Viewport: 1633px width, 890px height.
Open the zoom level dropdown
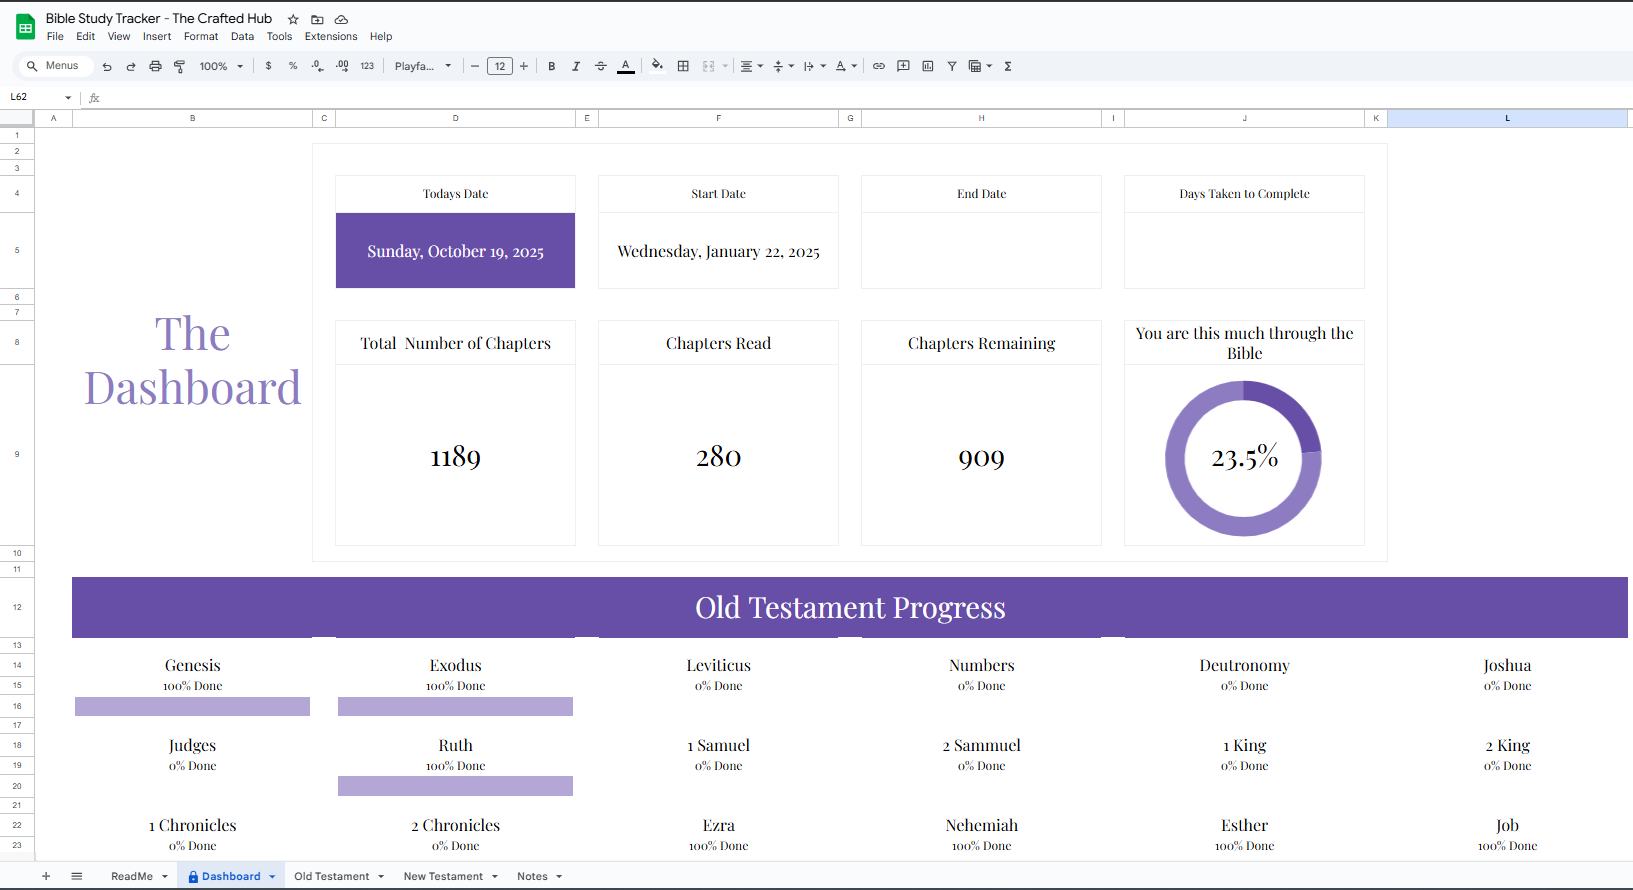pos(221,66)
